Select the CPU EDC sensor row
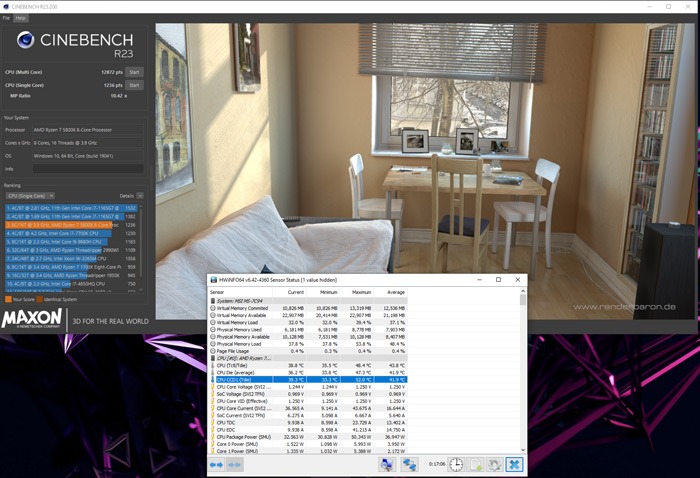 tap(308, 429)
